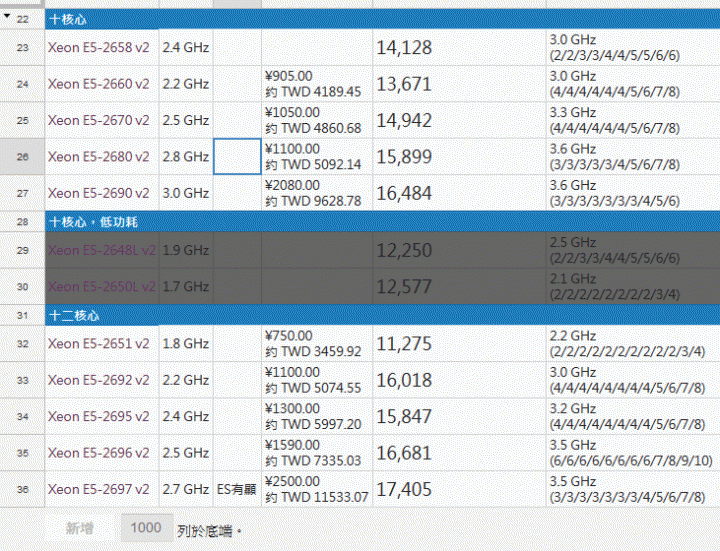Select the score cell 14,942
The width and height of the screenshot is (720, 551).
[x=459, y=120]
